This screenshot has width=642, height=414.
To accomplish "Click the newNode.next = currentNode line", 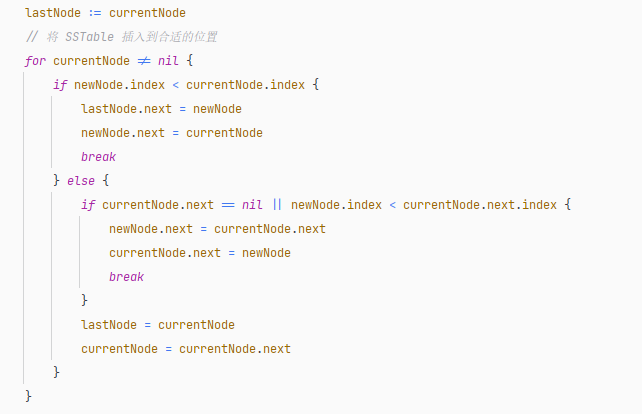I will point(172,133).
